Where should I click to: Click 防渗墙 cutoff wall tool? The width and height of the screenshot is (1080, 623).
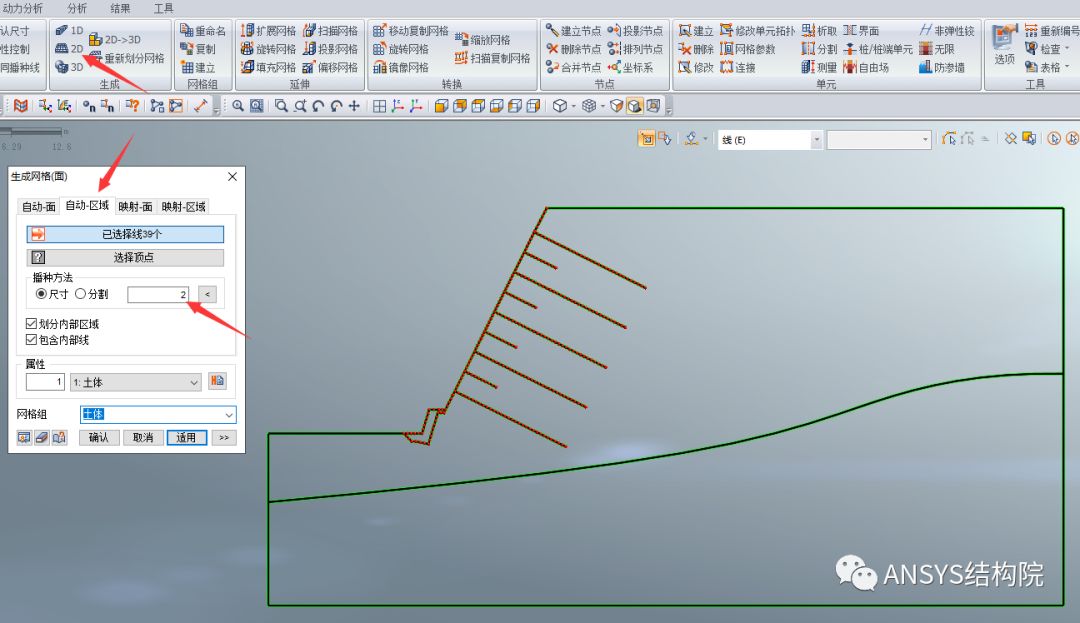[942, 67]
